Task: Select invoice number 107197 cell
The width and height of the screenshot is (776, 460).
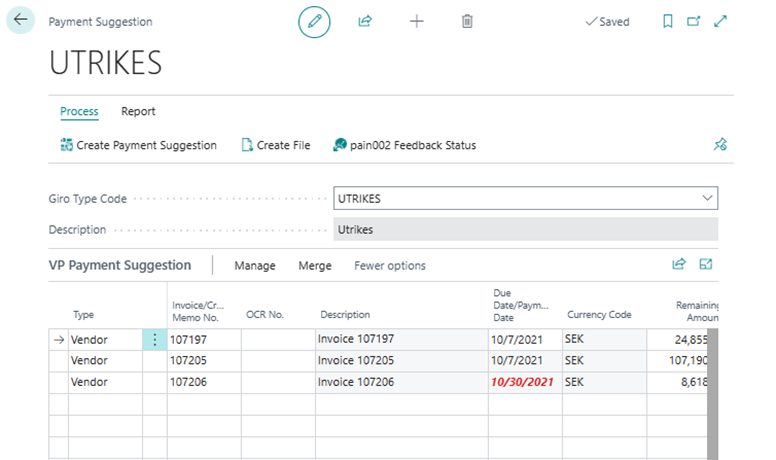Action: click(x=204, y=340)
